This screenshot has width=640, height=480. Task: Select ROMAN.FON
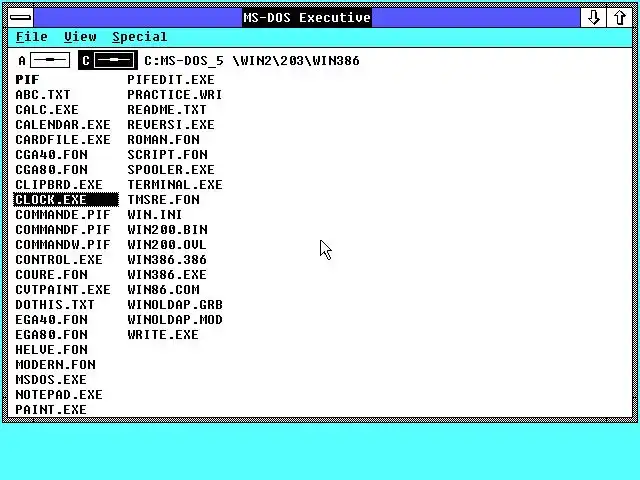tap(163, 140)
